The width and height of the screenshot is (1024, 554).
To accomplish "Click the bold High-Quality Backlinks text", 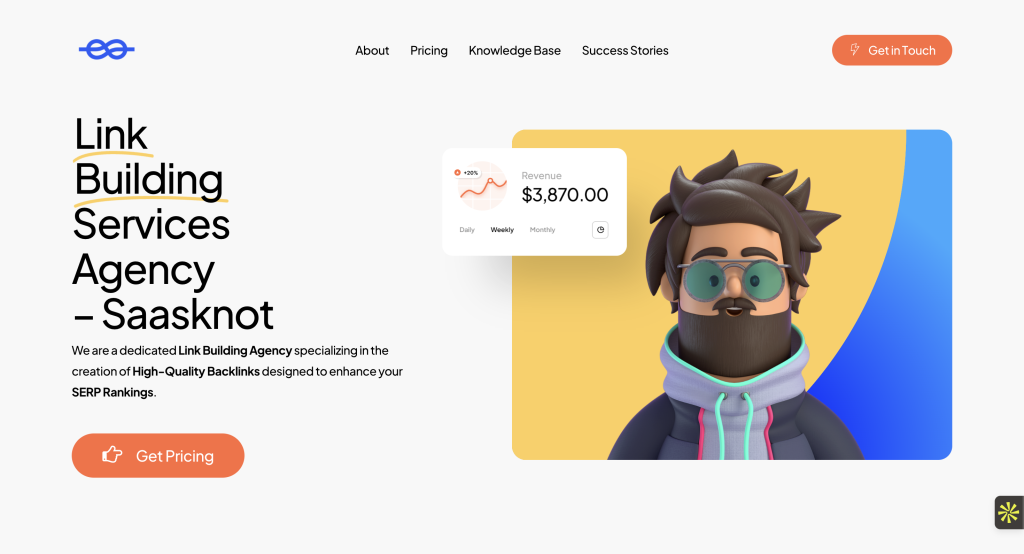I will click(x=196, y=371).
